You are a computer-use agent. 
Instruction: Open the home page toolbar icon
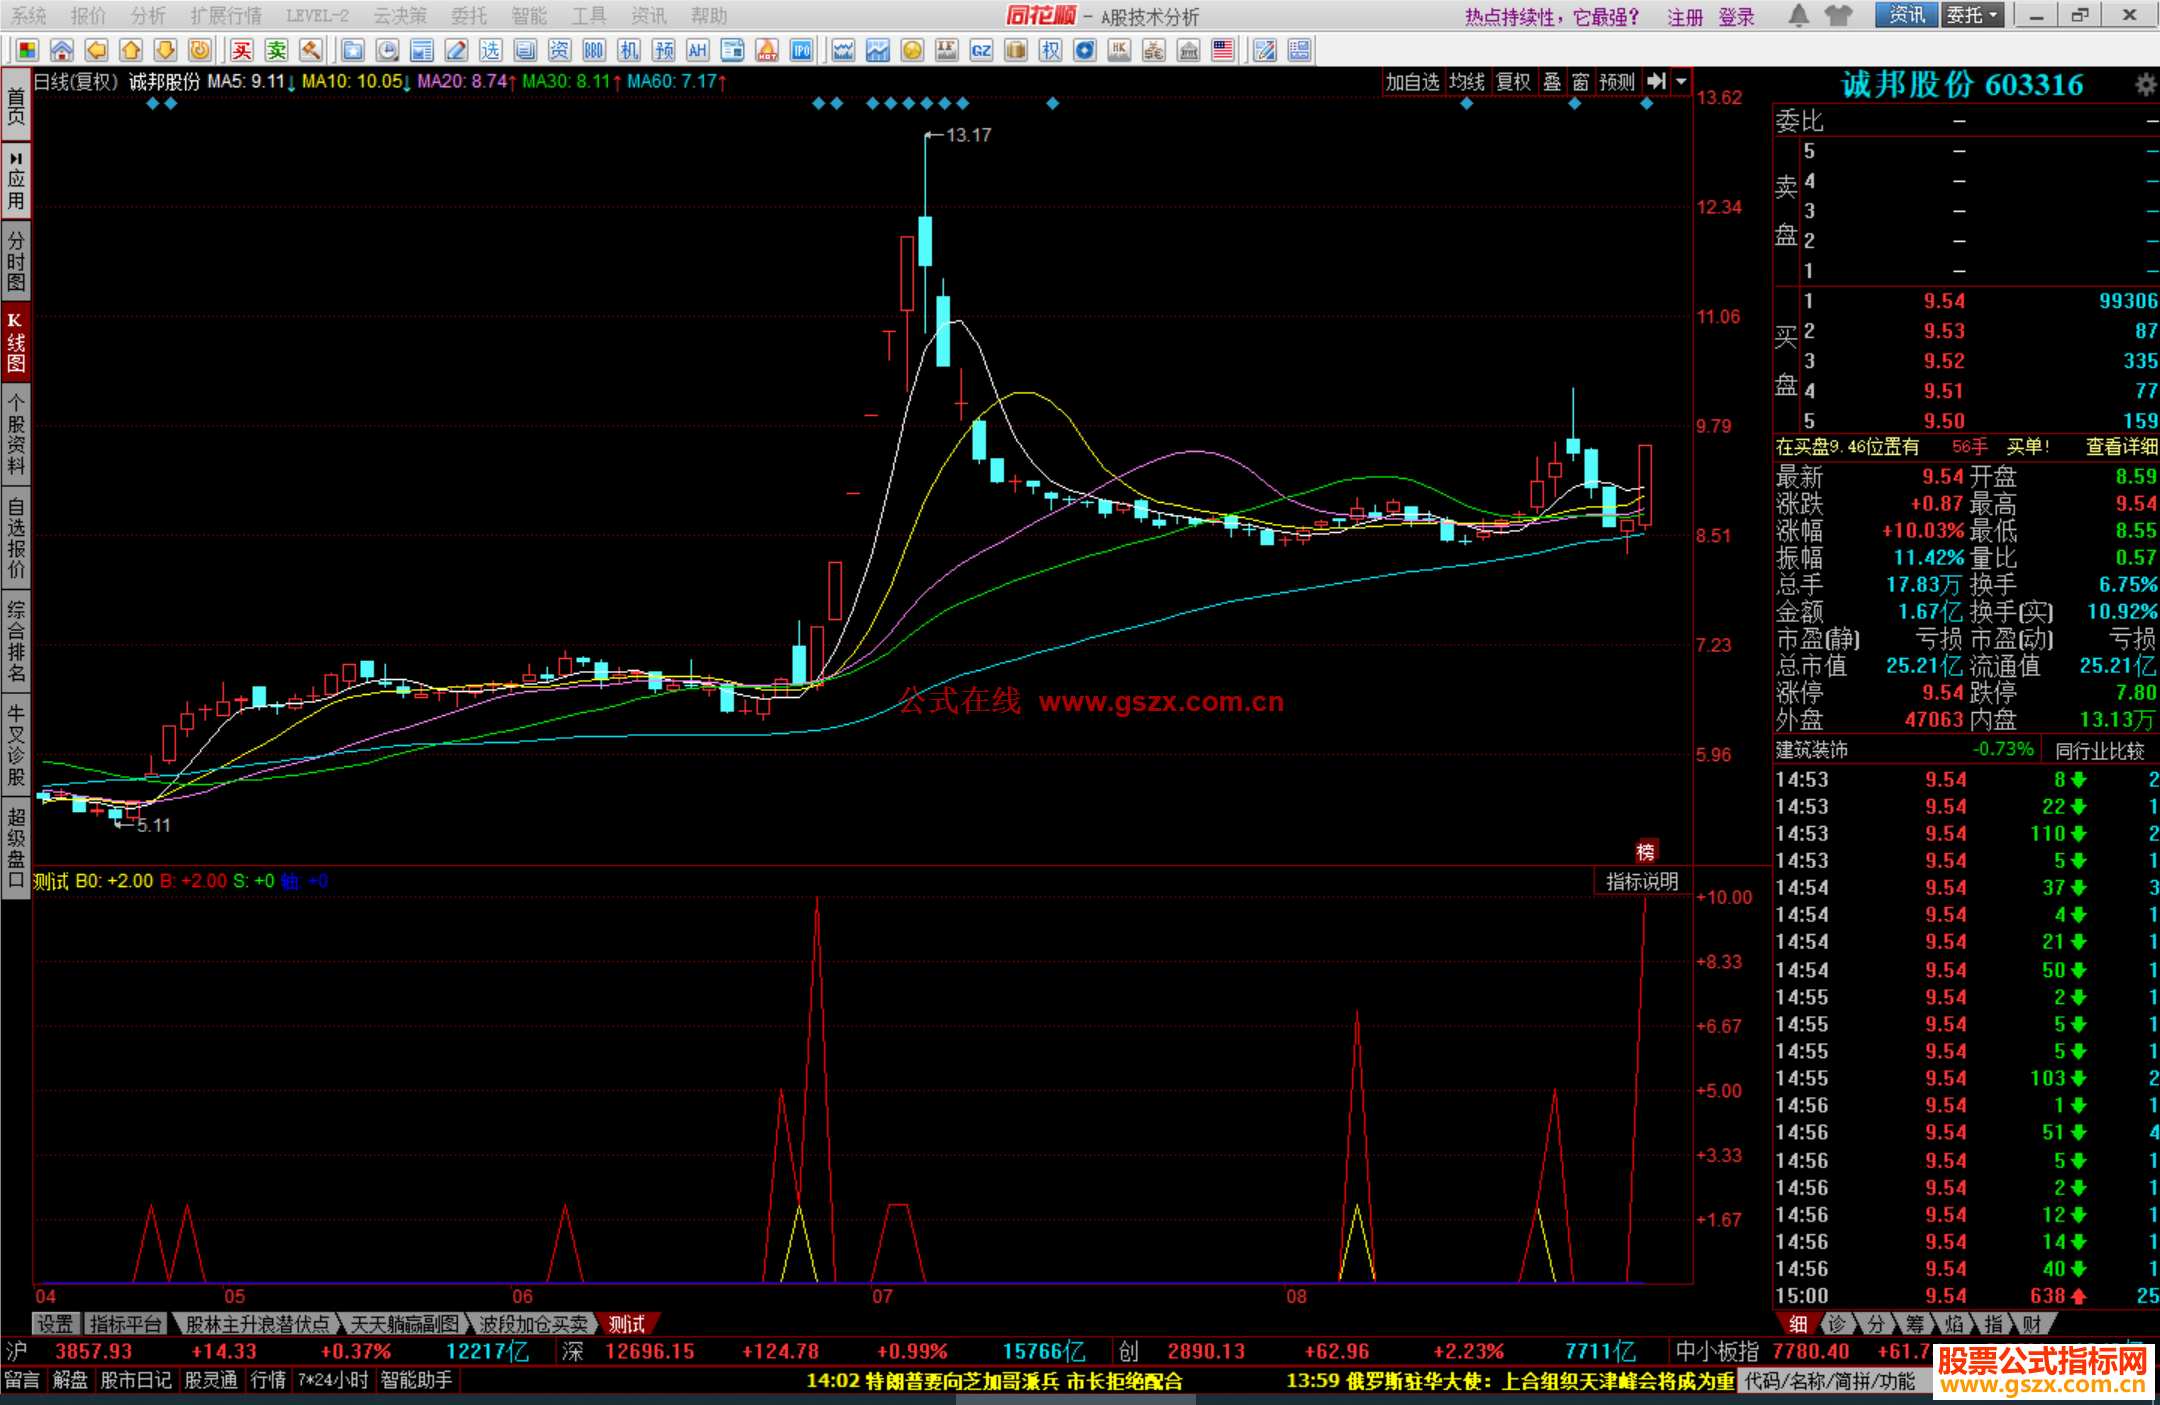pyautogui.click(x=62, y=50)
